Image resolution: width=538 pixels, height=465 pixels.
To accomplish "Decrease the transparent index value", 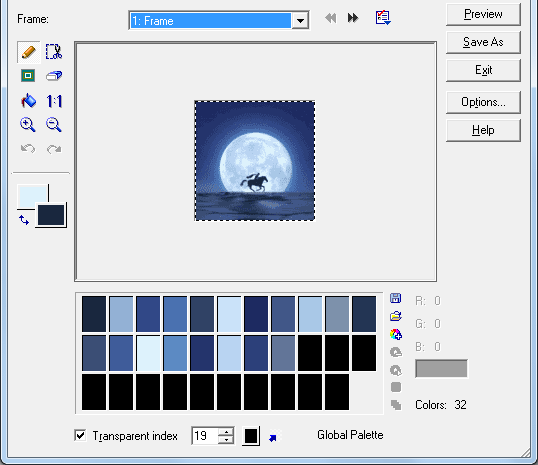I will point(226,440).
